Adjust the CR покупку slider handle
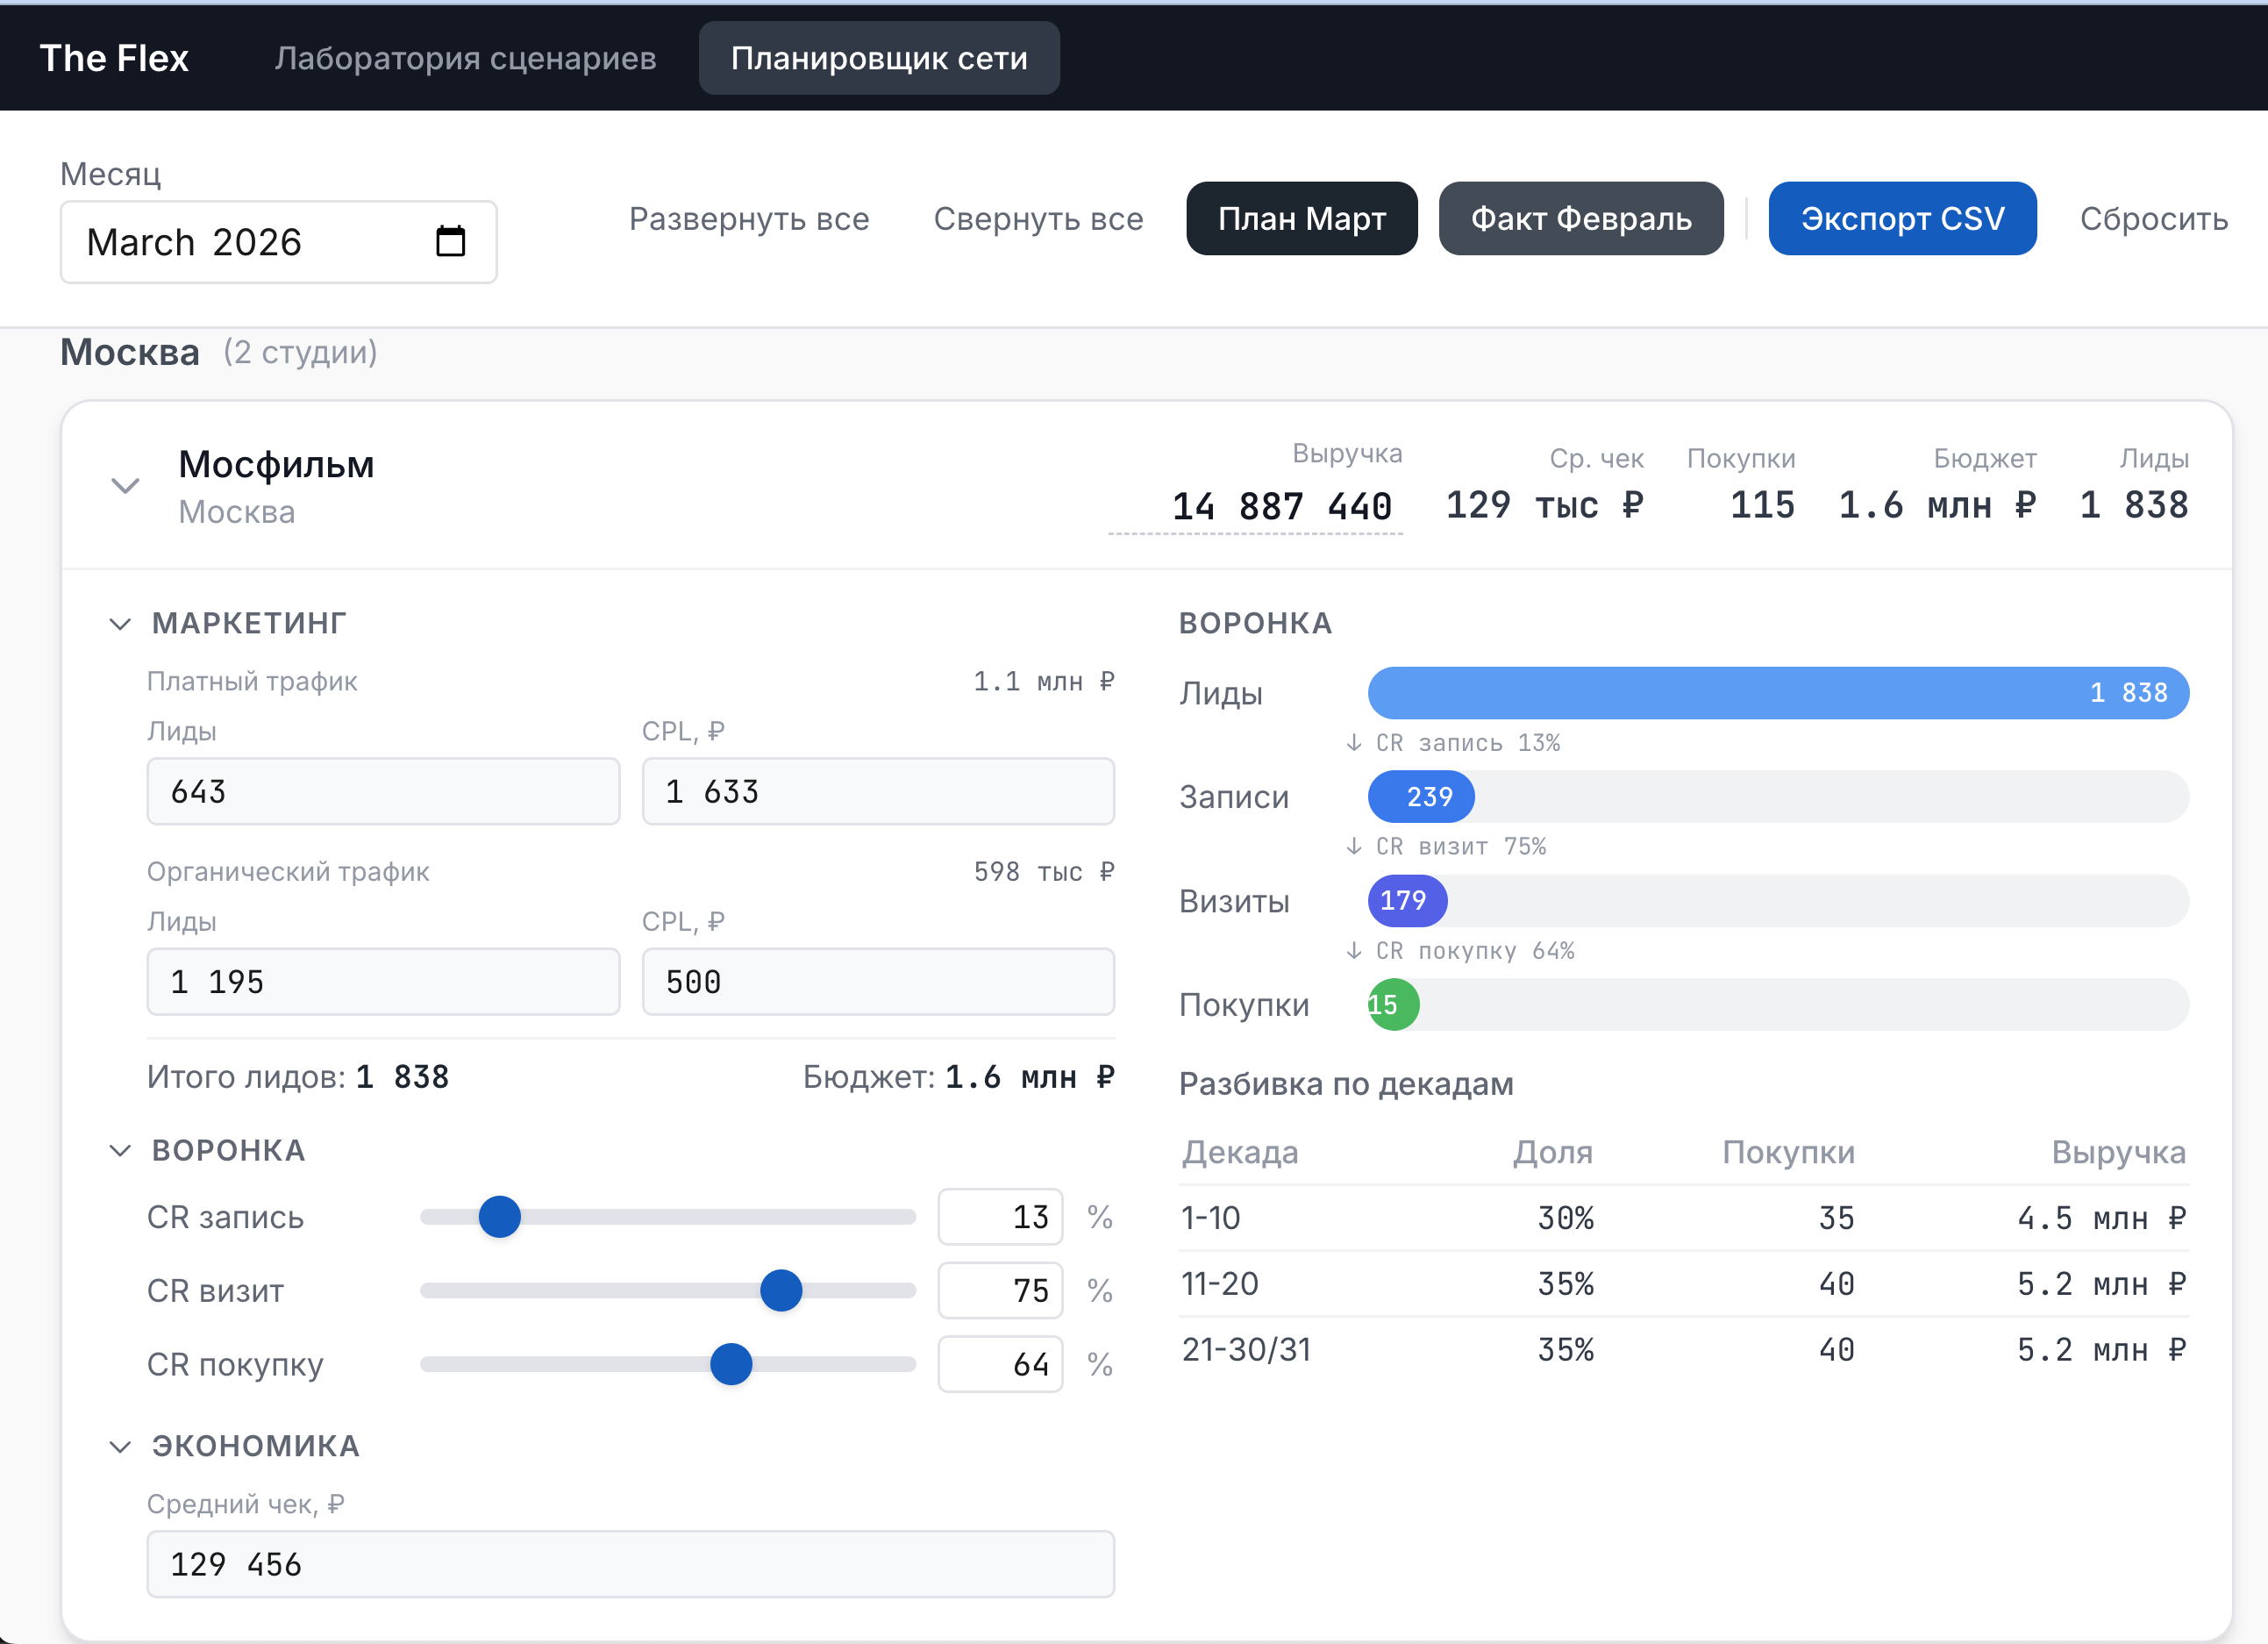This screenshot has width=2268, height=1644. (x=731, y=1364)
